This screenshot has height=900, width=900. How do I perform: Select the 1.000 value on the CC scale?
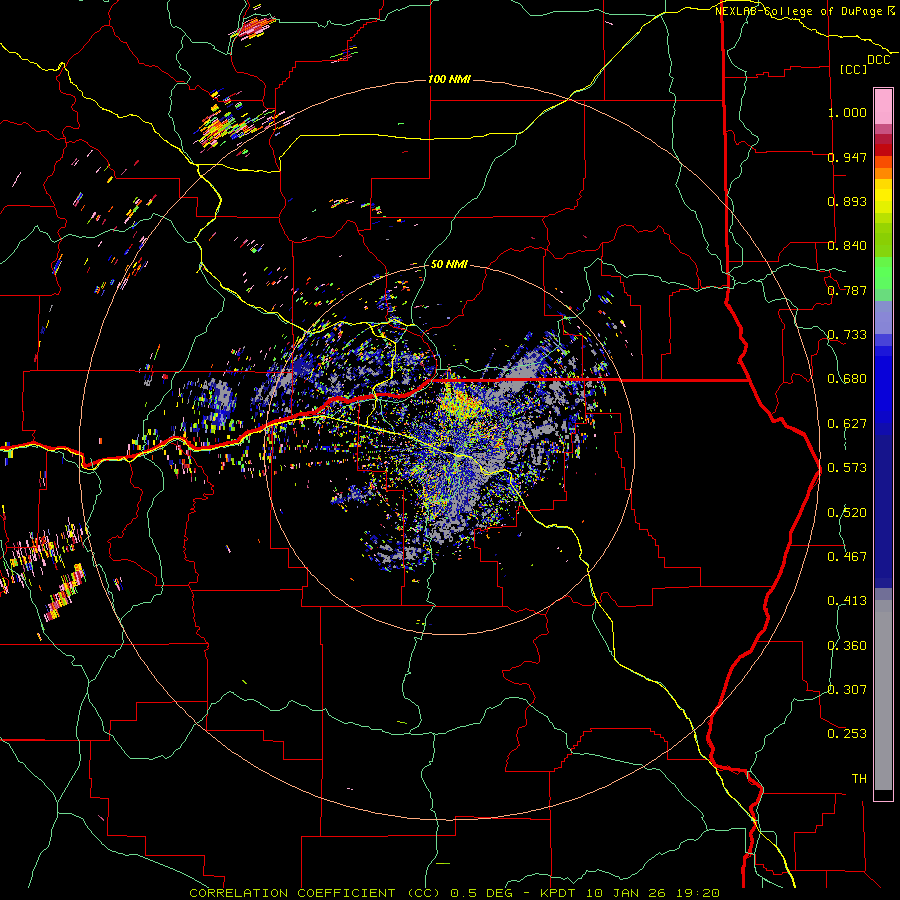[847, 112]
